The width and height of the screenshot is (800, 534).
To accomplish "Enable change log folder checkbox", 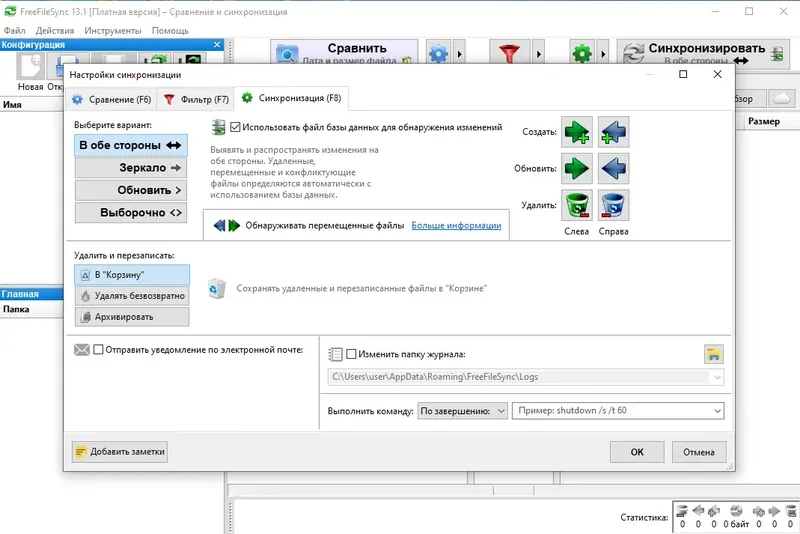I will point(351,354).
